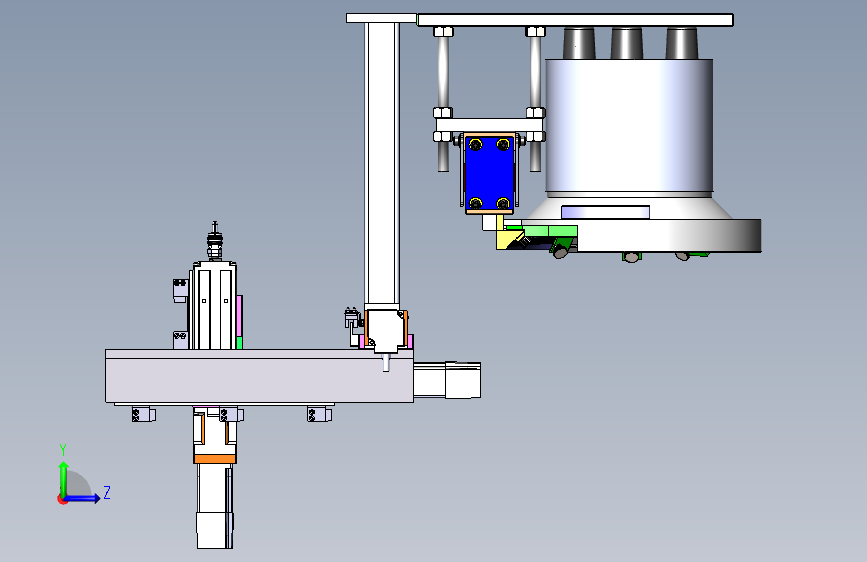Screen dimensions: 867x562
Task: Select the long horizontal gray base beam
Action: [x=259, y=376]
